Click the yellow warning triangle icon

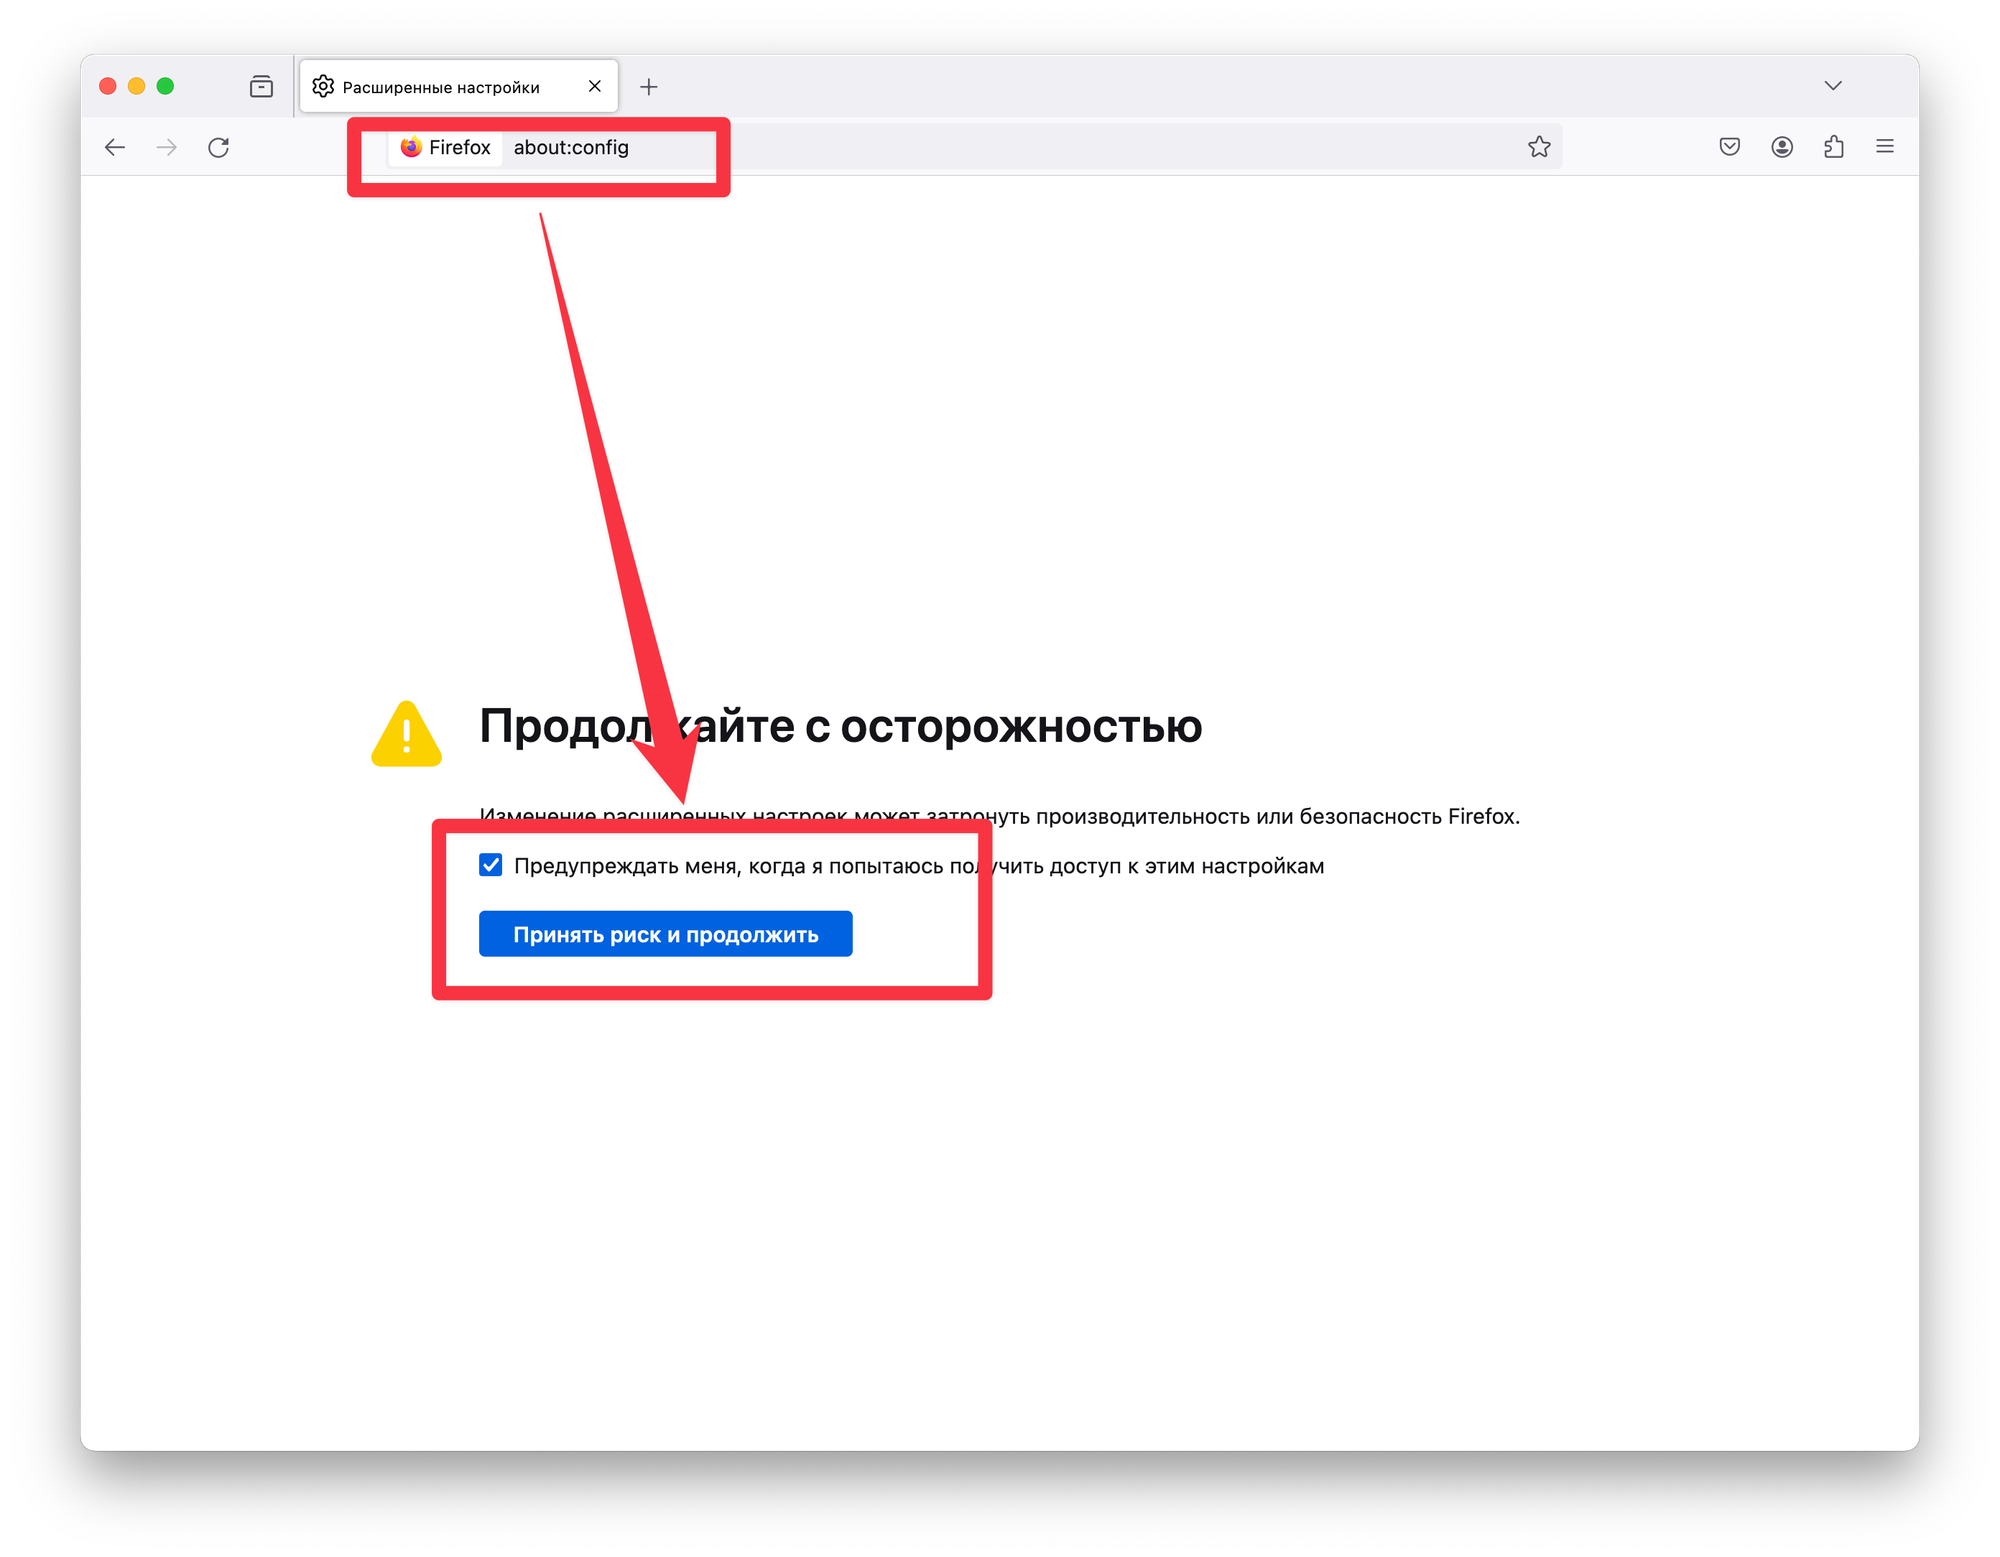click(406, 734)
